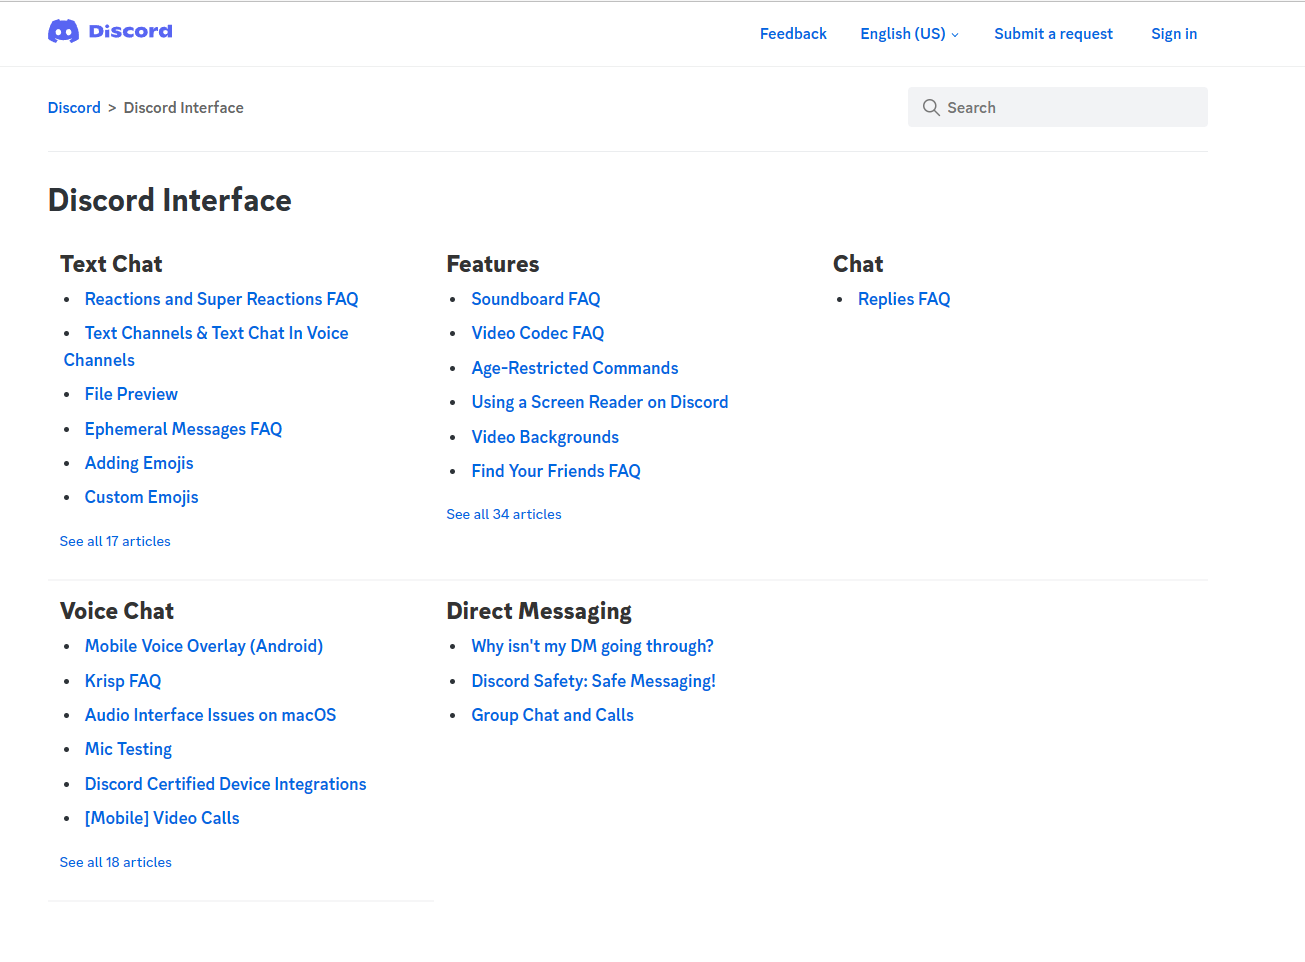Click the magnifier icon in the search box
Screen dimensions: 1305x962
click(x=931, y=107)
